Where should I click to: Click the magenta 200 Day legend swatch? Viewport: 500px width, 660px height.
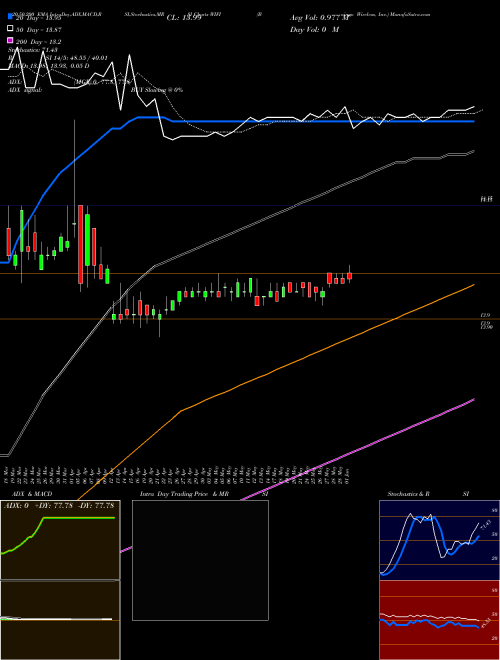coord(10,41)
